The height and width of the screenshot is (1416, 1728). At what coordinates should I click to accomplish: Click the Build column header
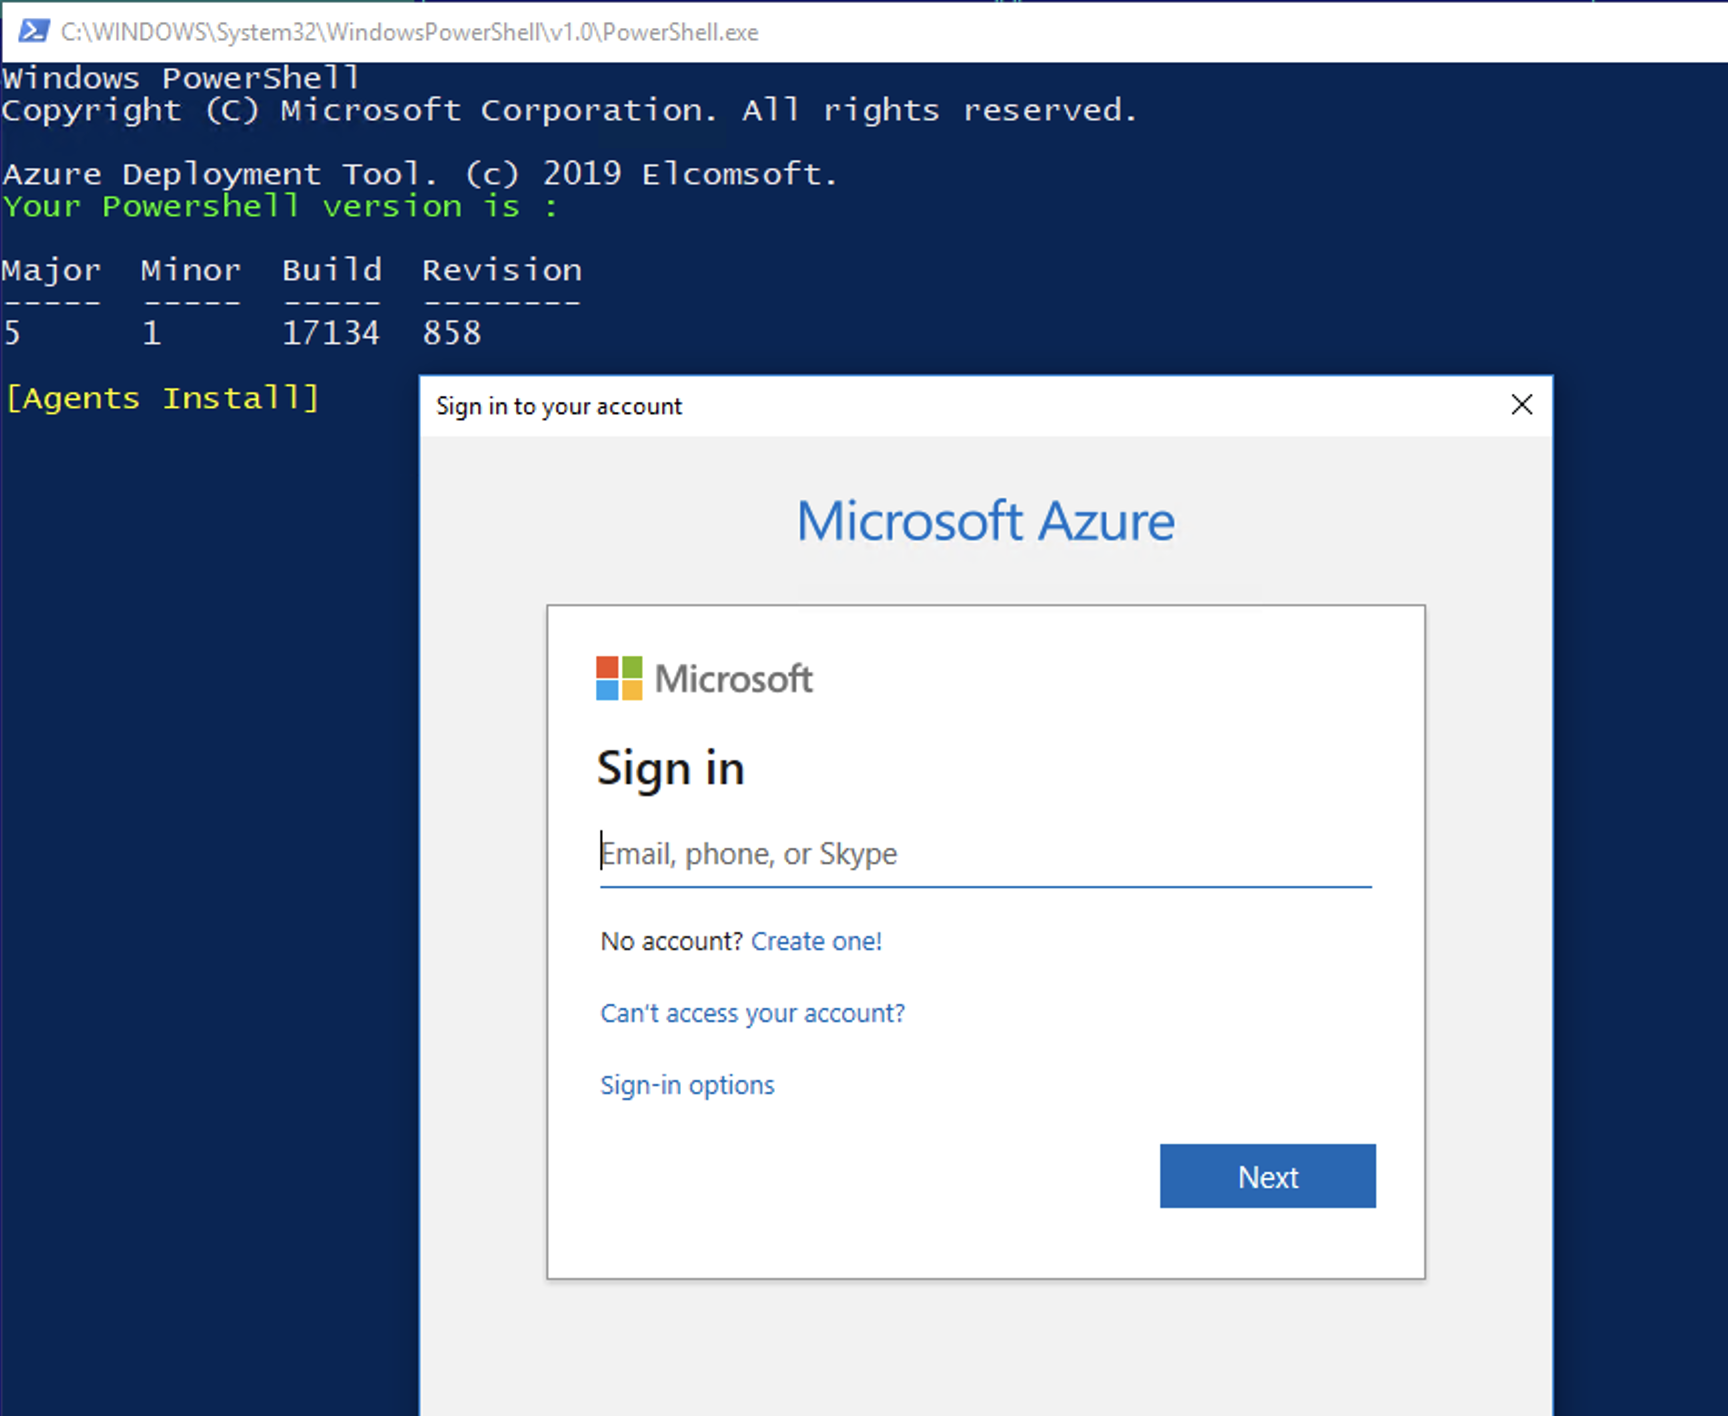tap(332, 270)
